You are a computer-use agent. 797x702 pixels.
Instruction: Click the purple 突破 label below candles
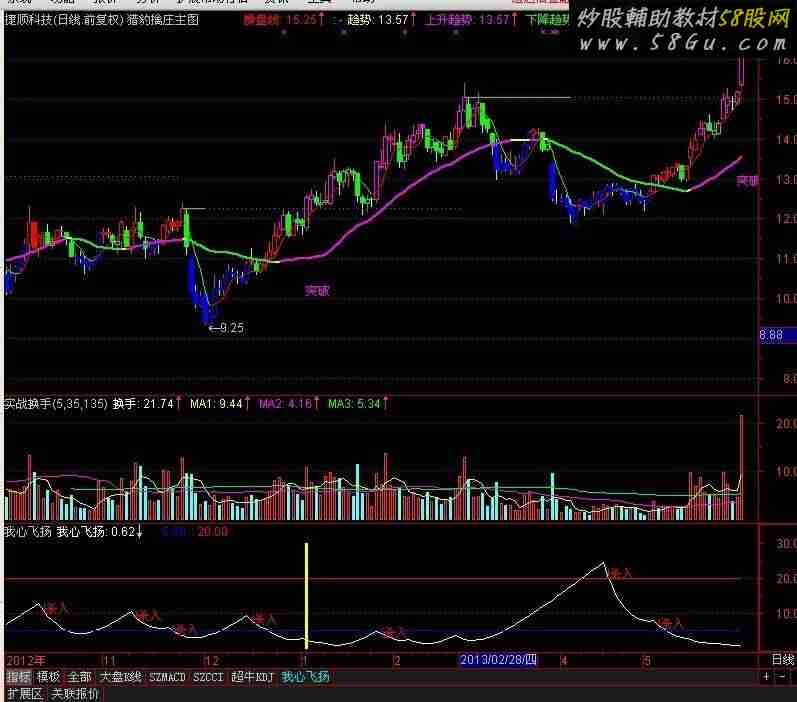point(317,290)
